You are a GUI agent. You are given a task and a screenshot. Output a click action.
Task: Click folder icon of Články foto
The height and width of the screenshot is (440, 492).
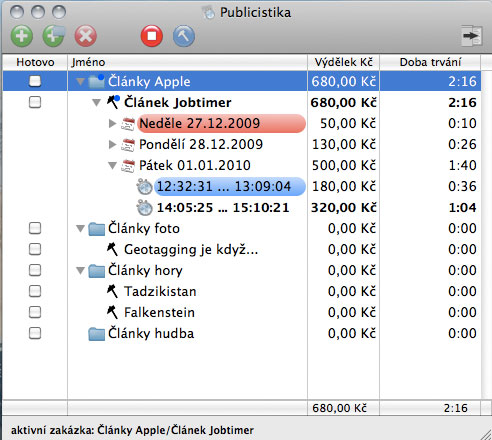97,229
